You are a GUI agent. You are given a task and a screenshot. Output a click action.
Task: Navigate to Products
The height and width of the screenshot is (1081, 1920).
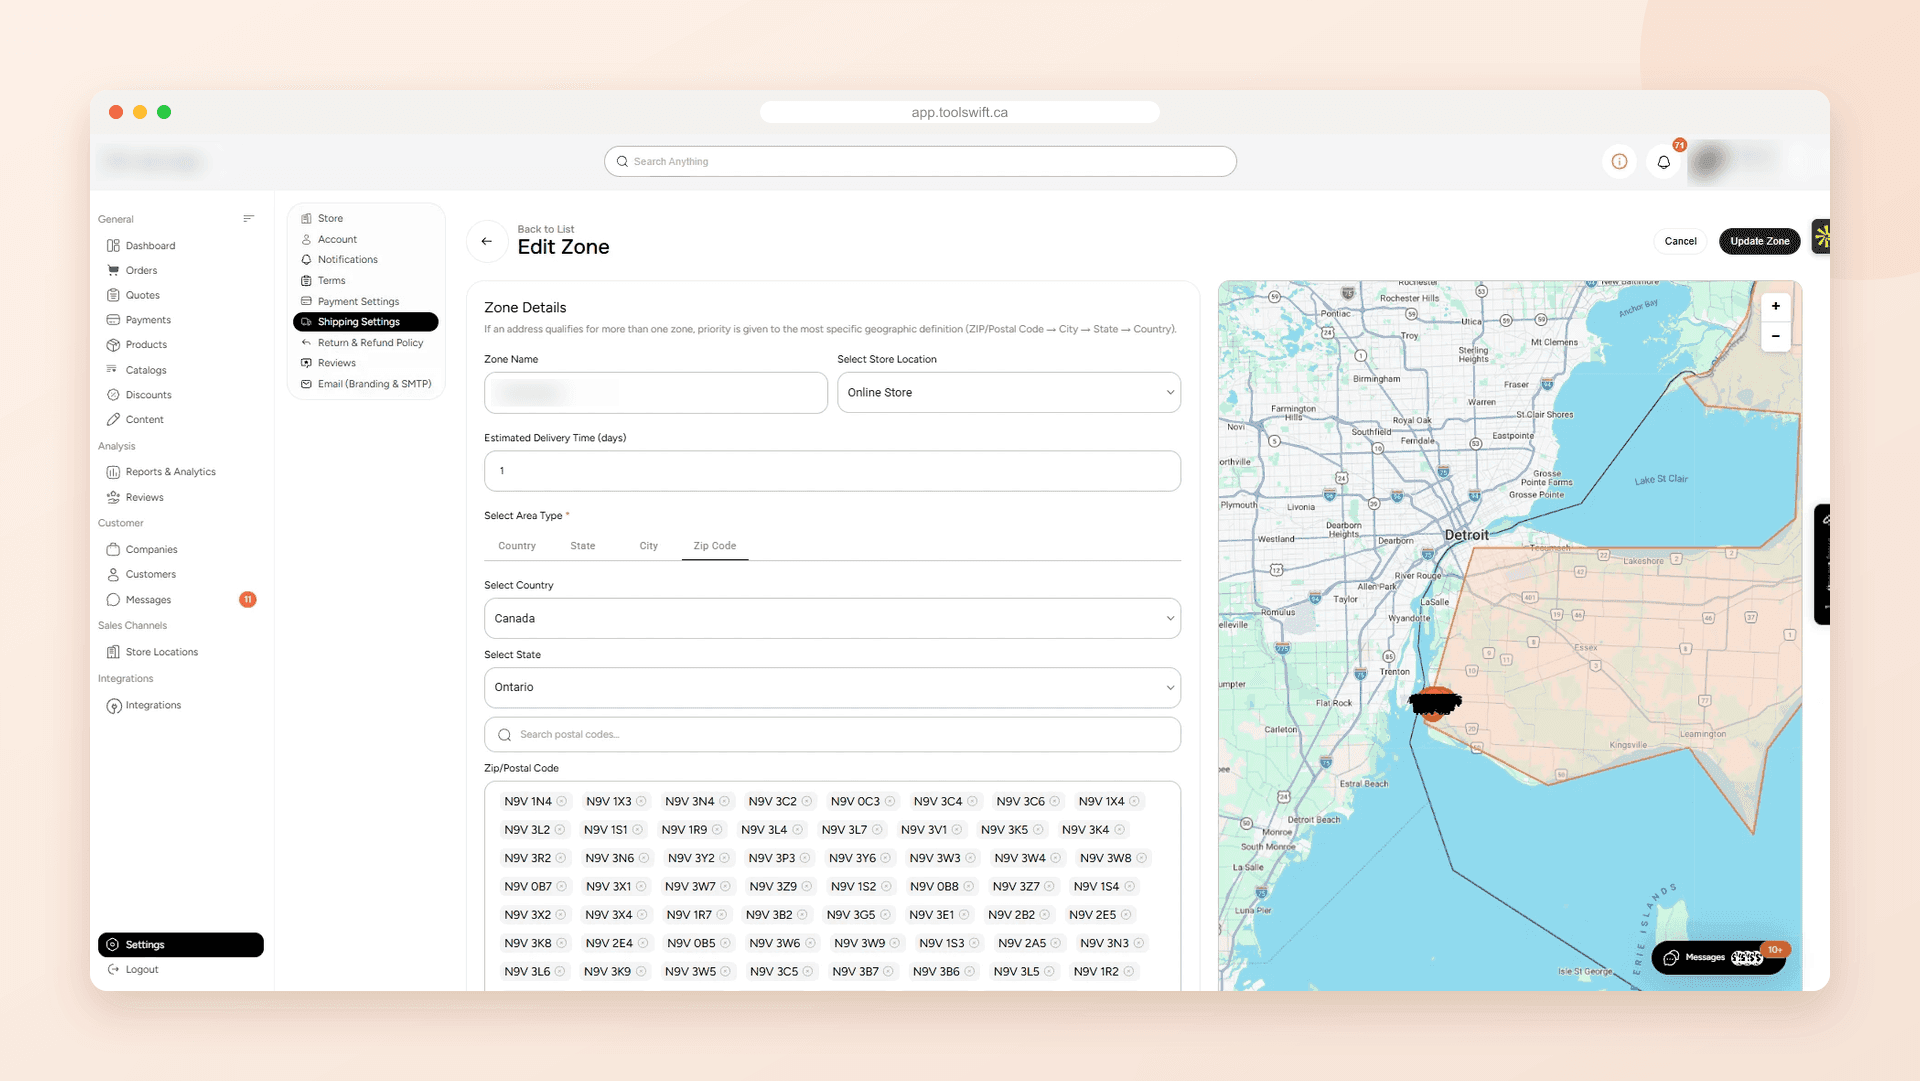146,345
